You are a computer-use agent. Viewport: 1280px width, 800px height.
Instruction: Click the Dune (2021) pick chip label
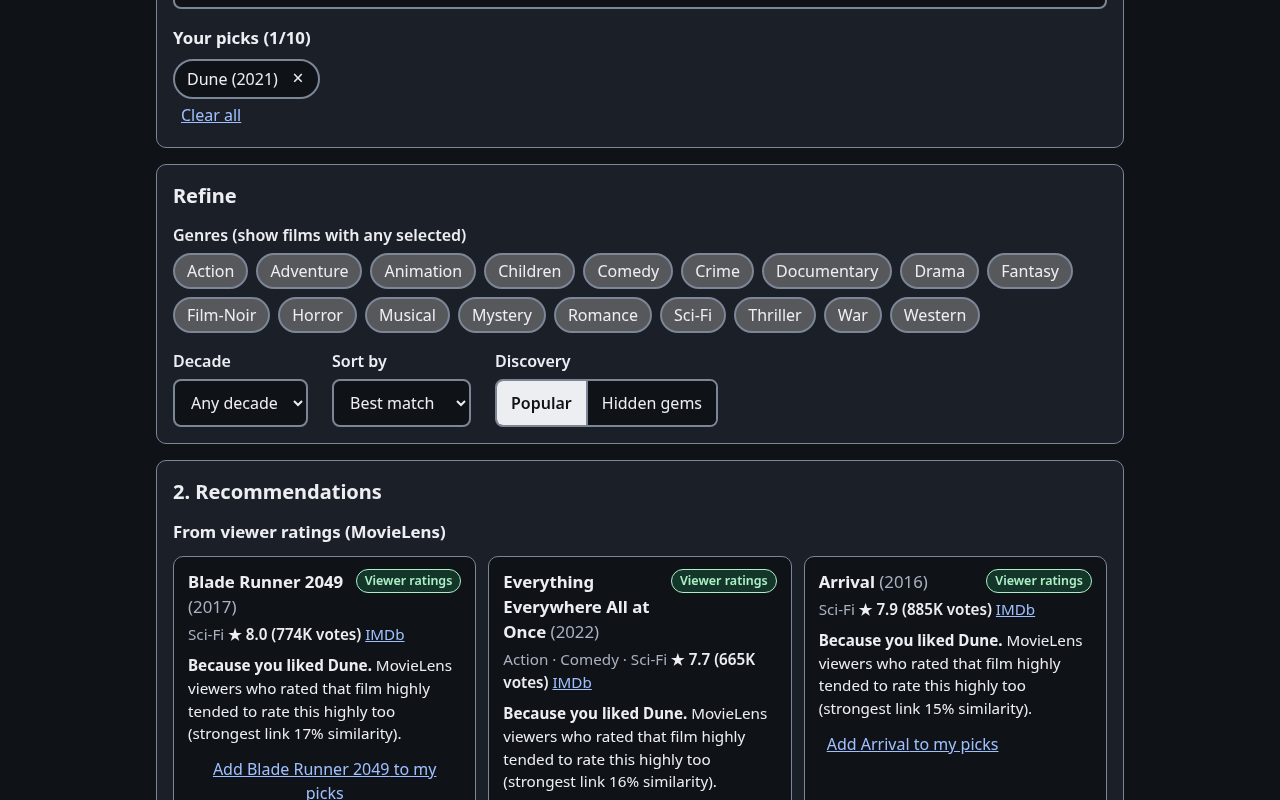click(x=232, y=79)
